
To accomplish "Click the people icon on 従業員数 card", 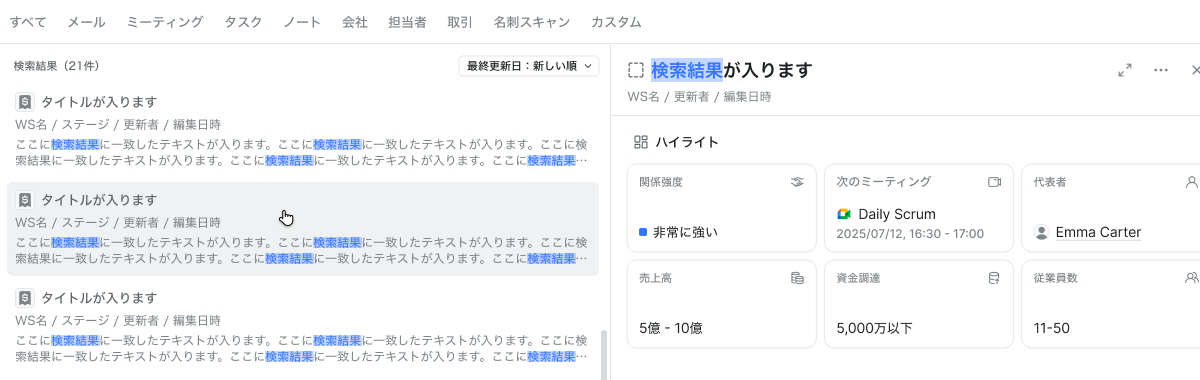I will (1191, 278).
